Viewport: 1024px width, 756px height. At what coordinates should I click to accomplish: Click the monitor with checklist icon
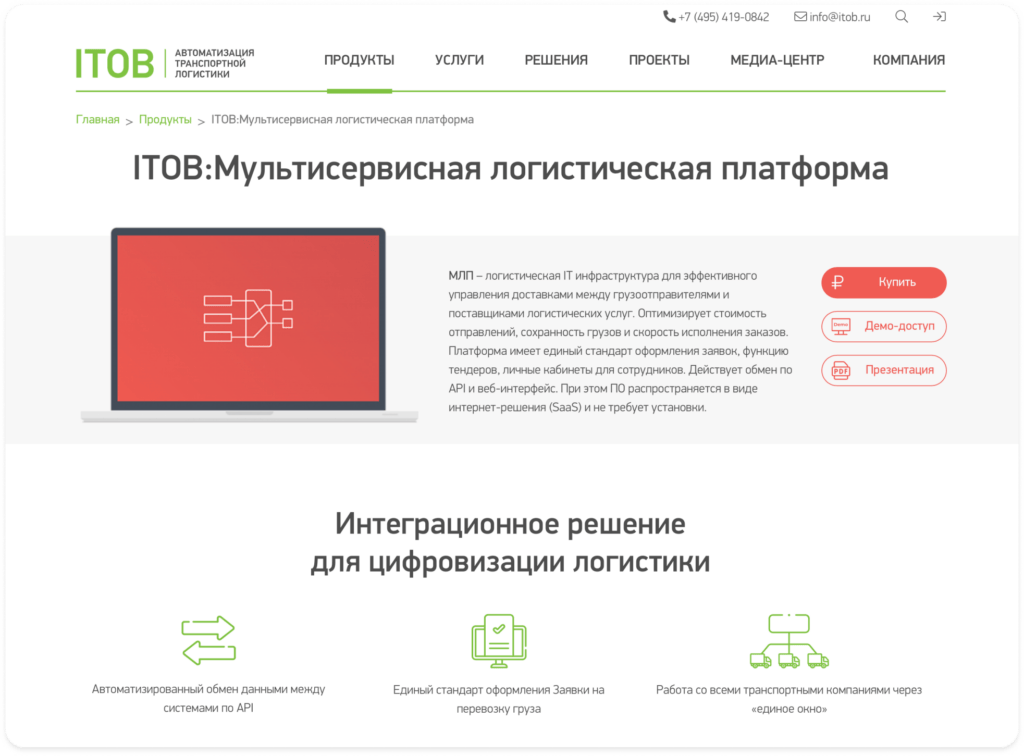[x=497, y=641]
